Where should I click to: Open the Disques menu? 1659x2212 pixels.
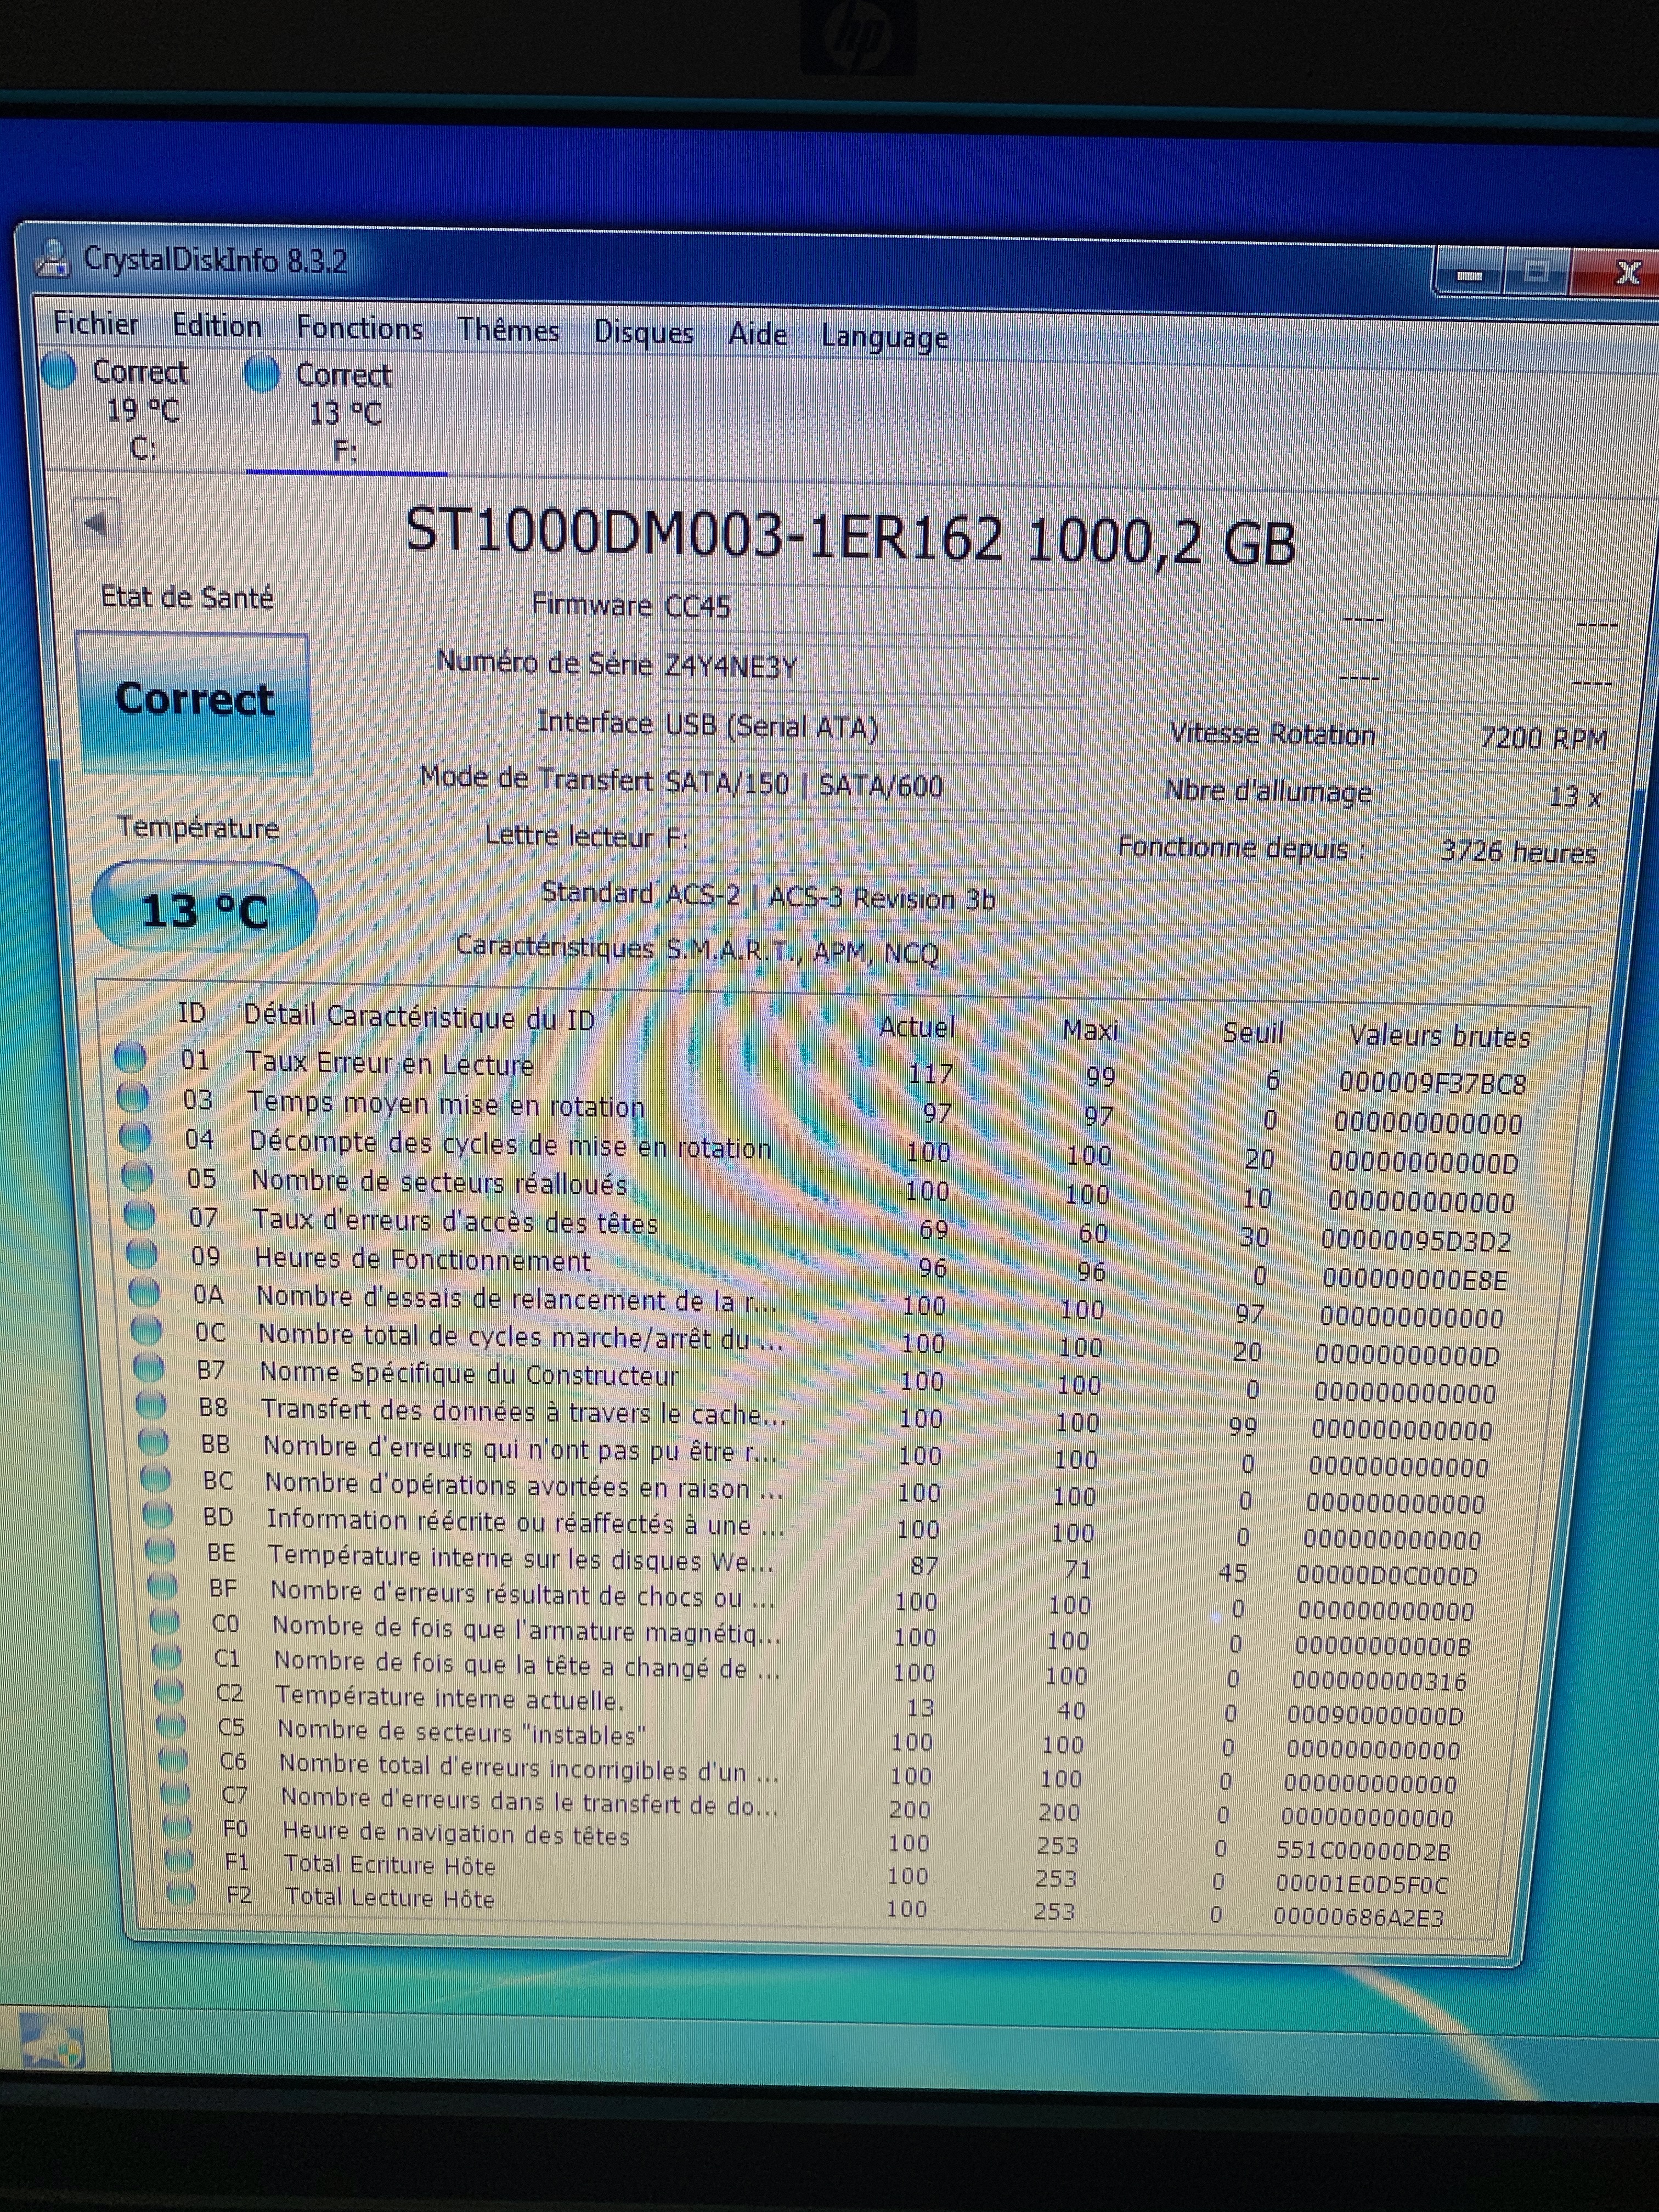(643, 333)
